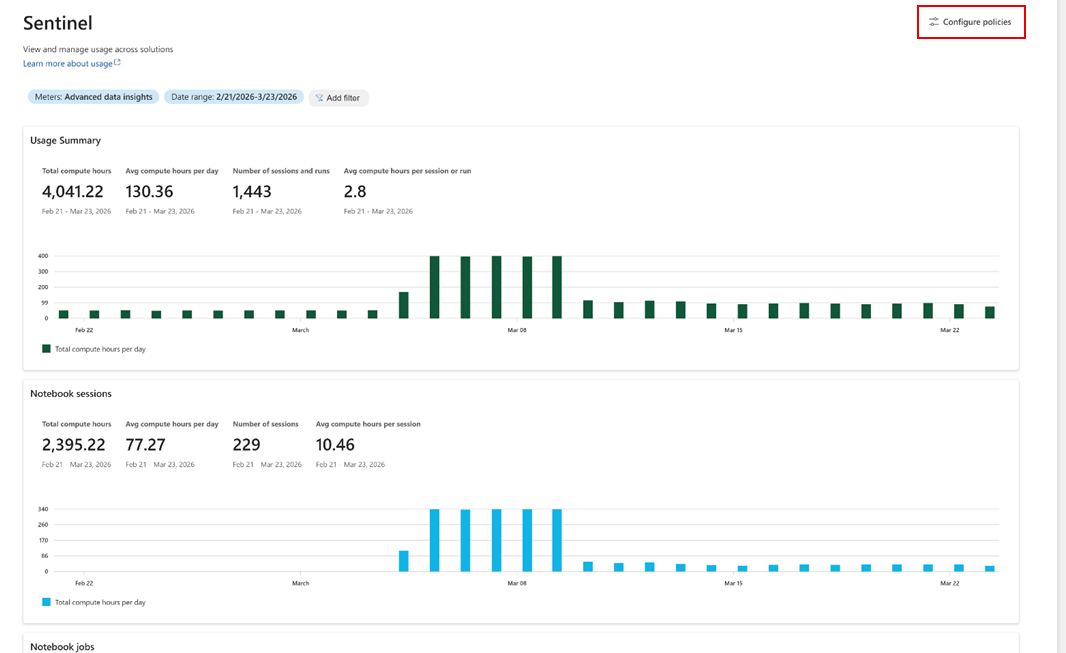Click the Mar 15 label on Notebook sessions axis

pyautogui.click(x=733, y=583)
